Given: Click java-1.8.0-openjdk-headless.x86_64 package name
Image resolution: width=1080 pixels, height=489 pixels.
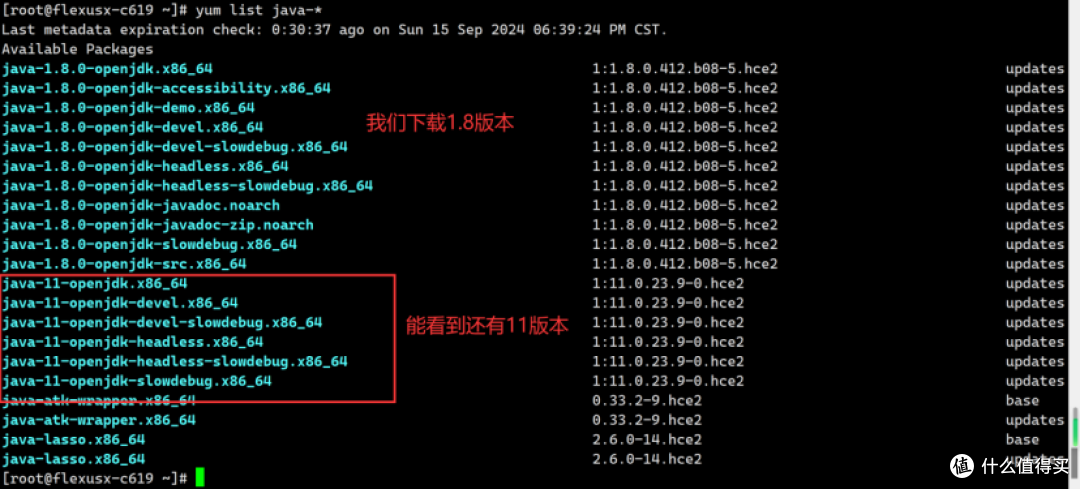Looking at the screenshot, I should pyautogui.click(x=145, y=166).
